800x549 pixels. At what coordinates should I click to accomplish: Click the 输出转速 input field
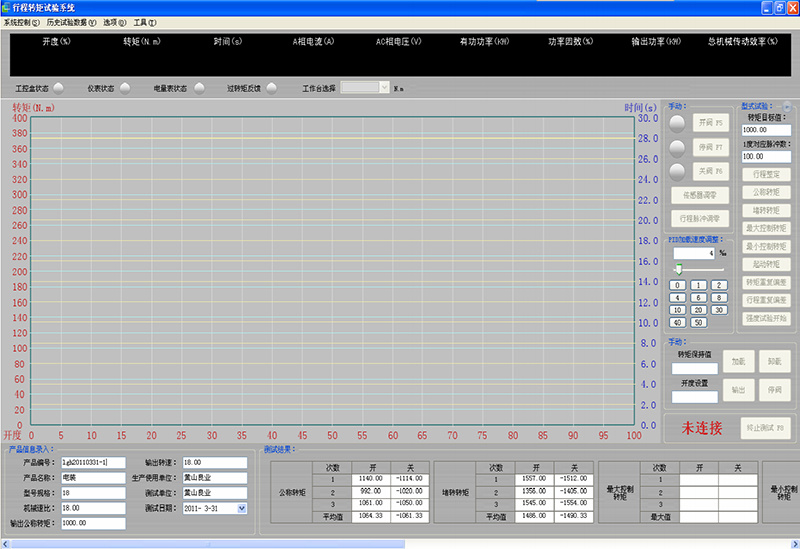point(215,462)
